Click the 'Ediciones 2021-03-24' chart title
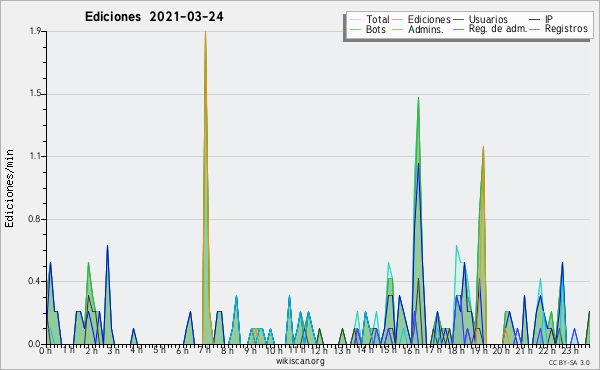600x370 pixels. click(x=154, y=17)
